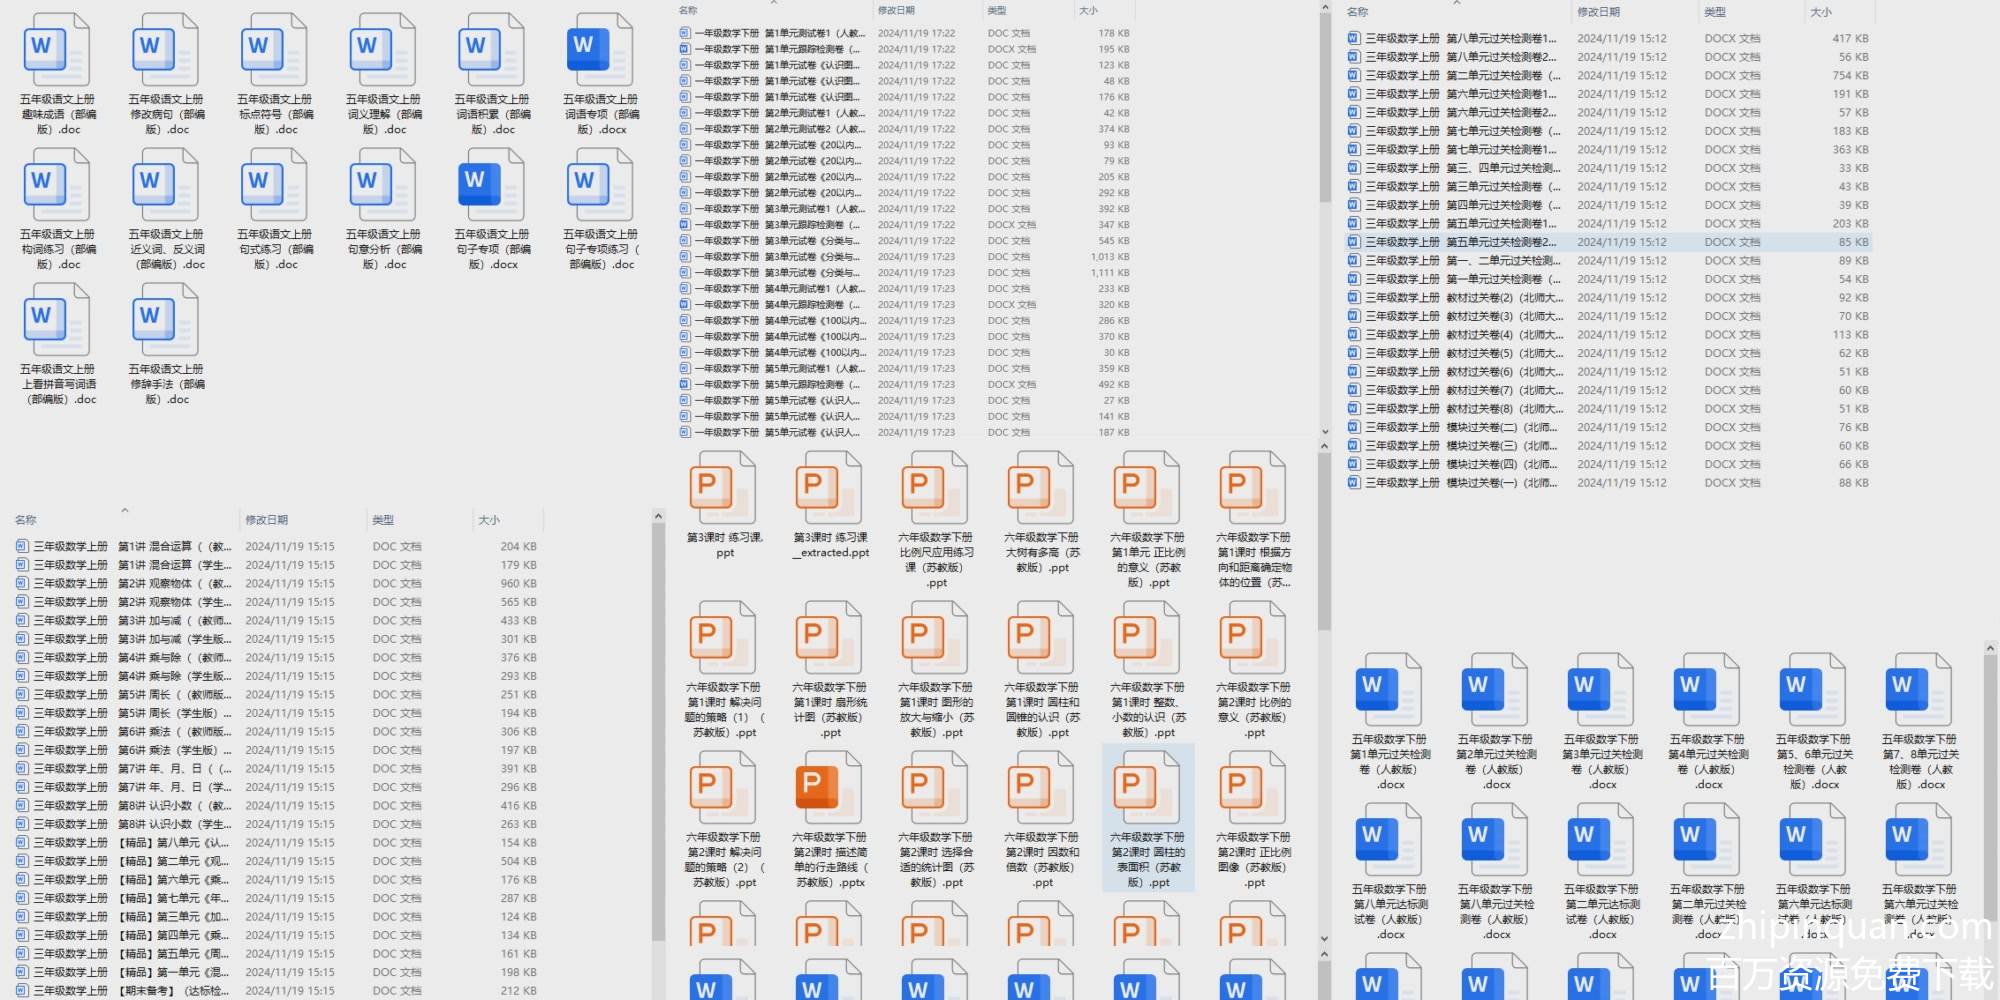Select highlighted 85 KB 第五单元过关检测卷2 row

[1600, 242]
